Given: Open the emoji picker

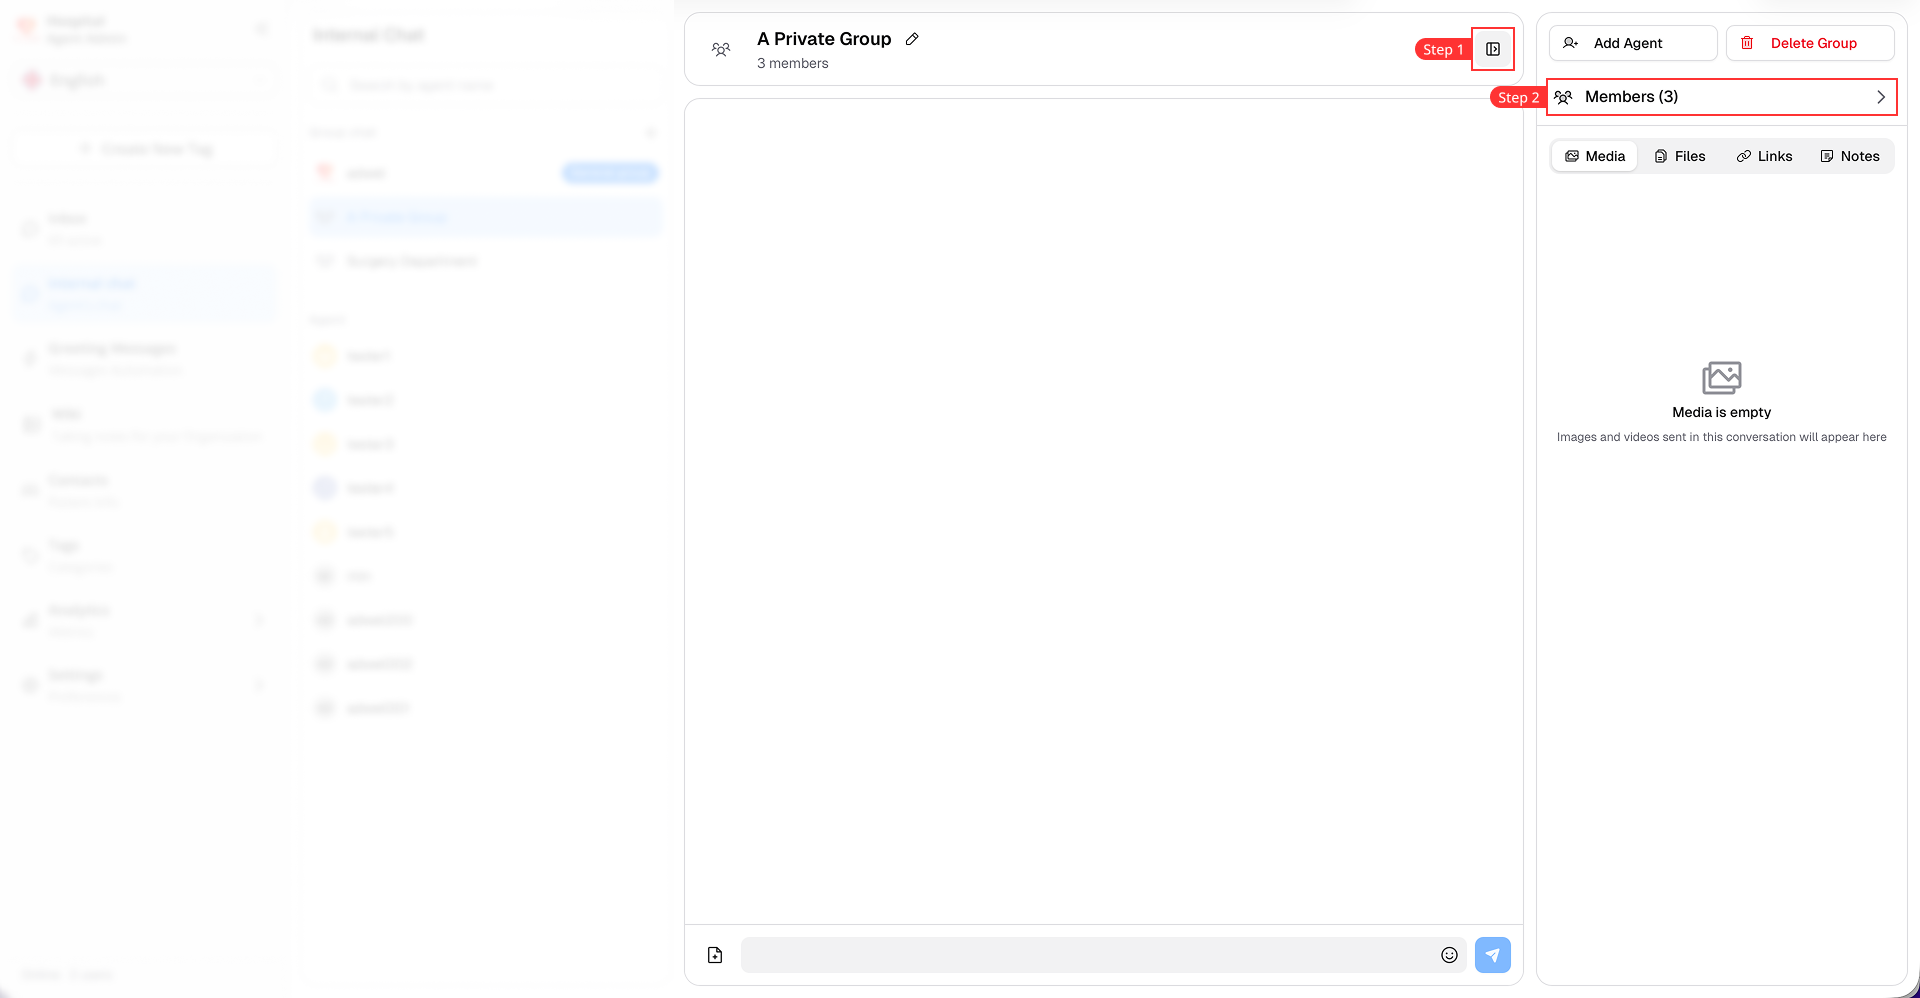Looking at the screenshot, I should click(1449, 955).
